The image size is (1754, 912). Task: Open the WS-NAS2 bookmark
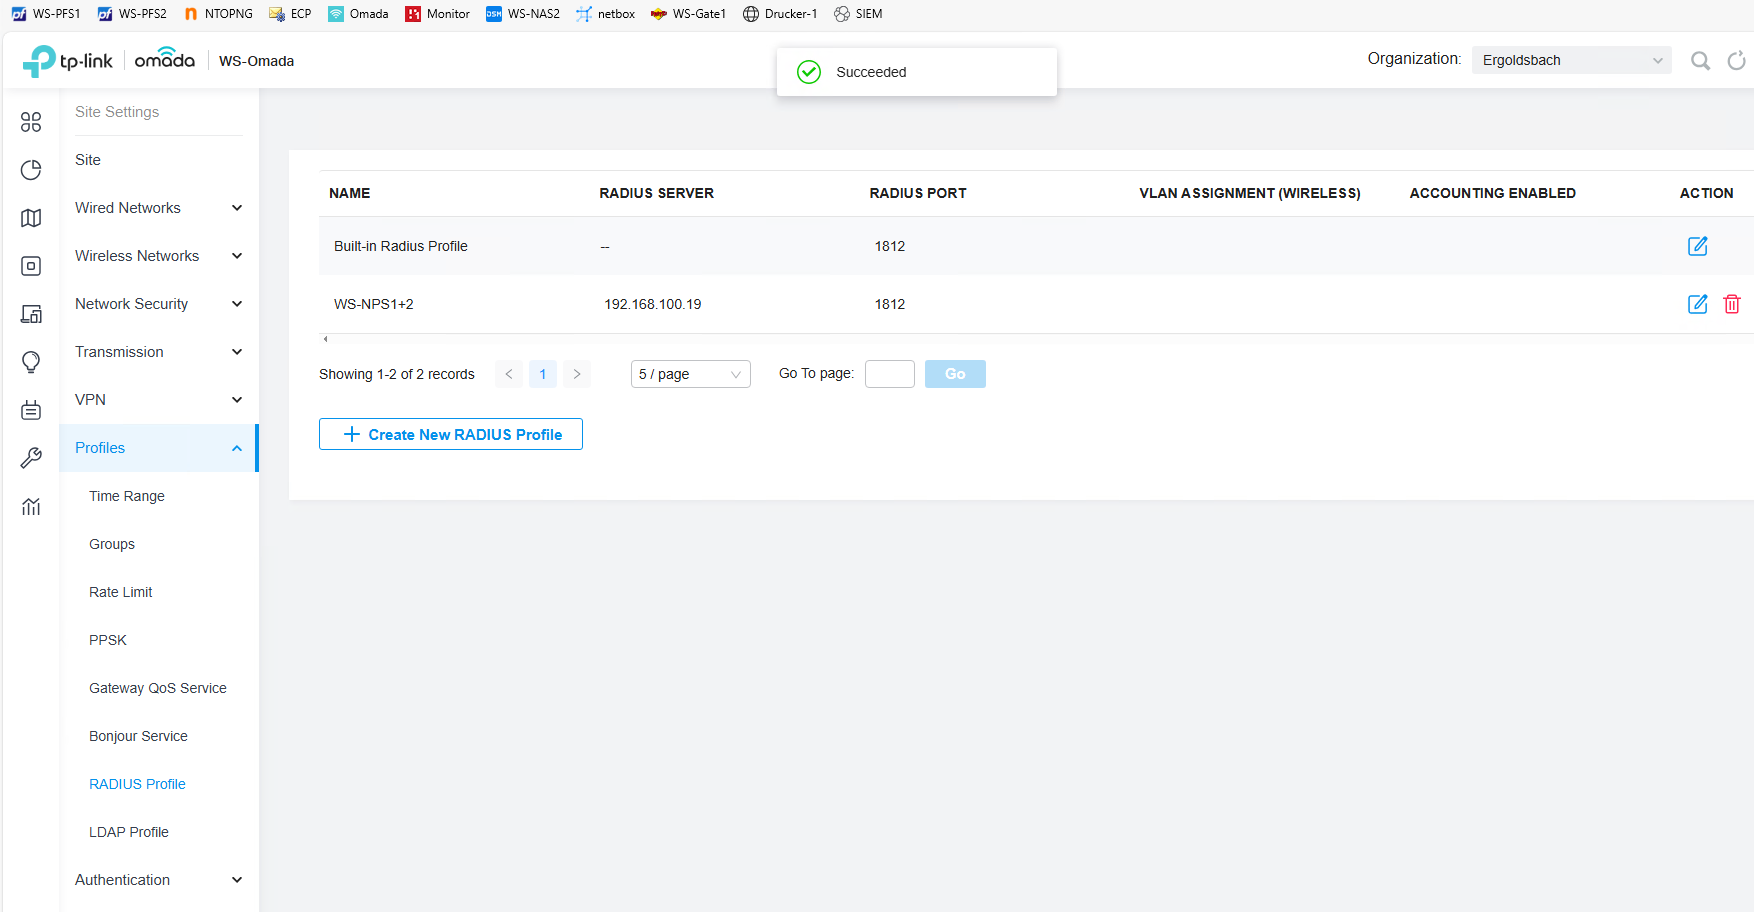(x=523, y=14)
